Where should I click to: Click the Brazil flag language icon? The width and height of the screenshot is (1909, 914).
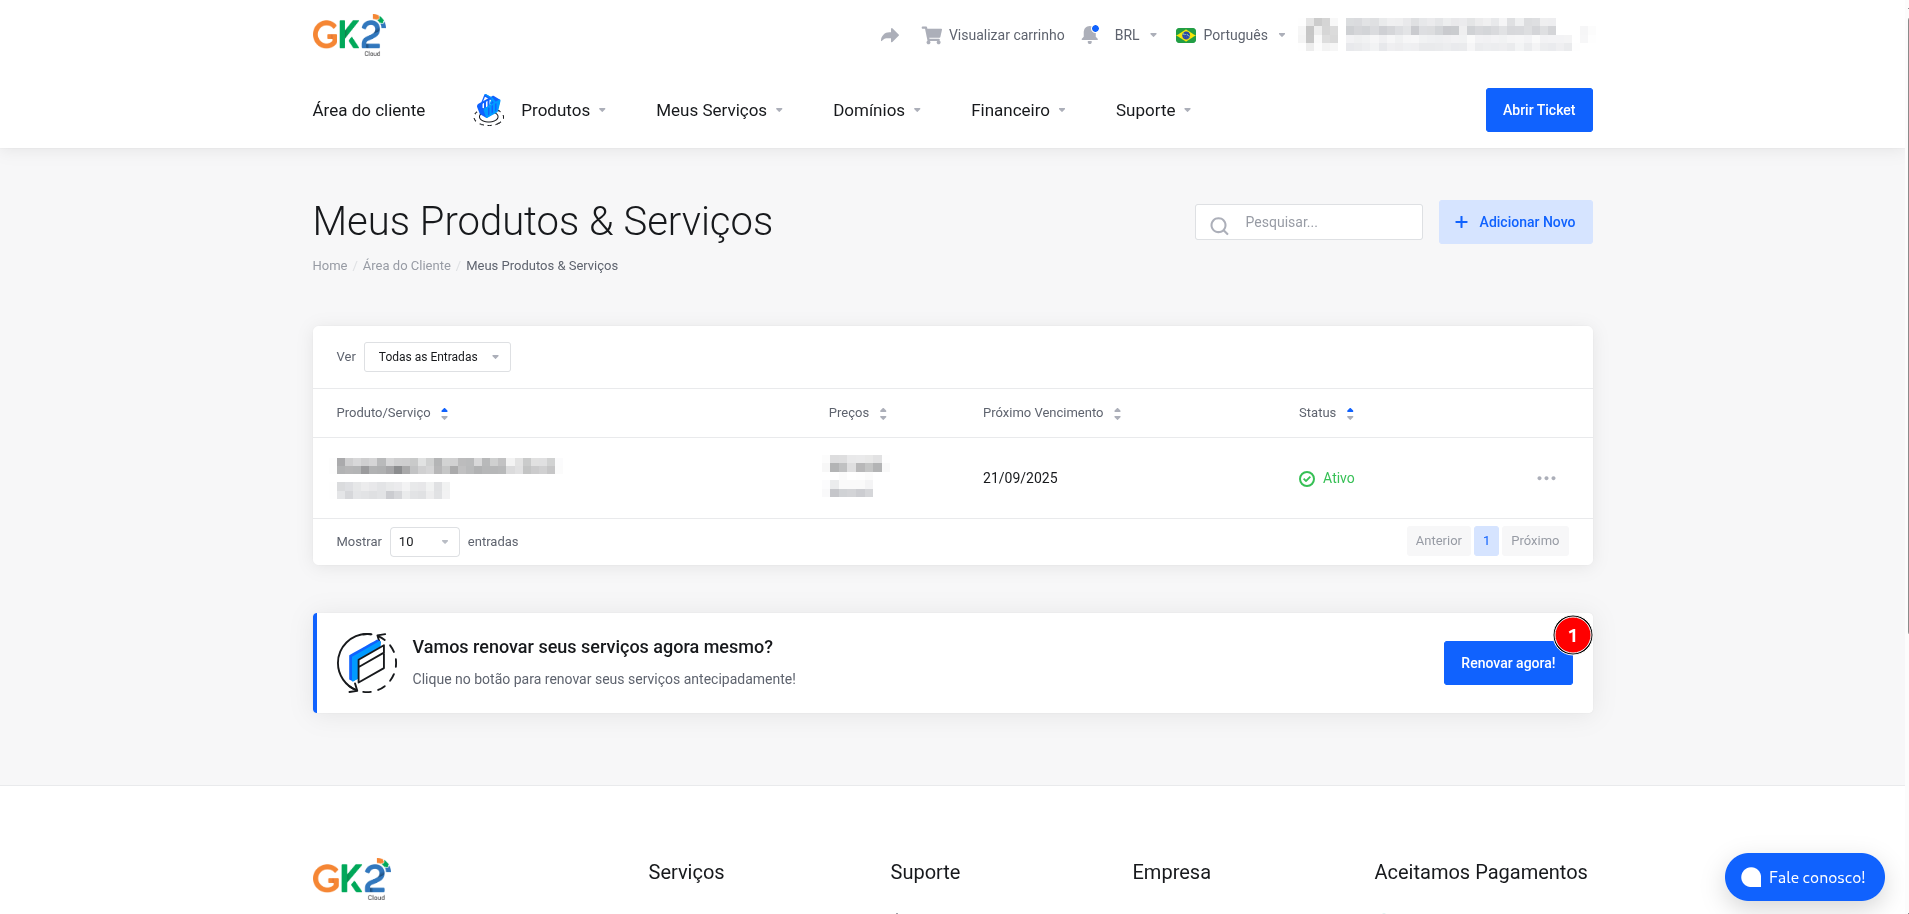pos(1186,36)
